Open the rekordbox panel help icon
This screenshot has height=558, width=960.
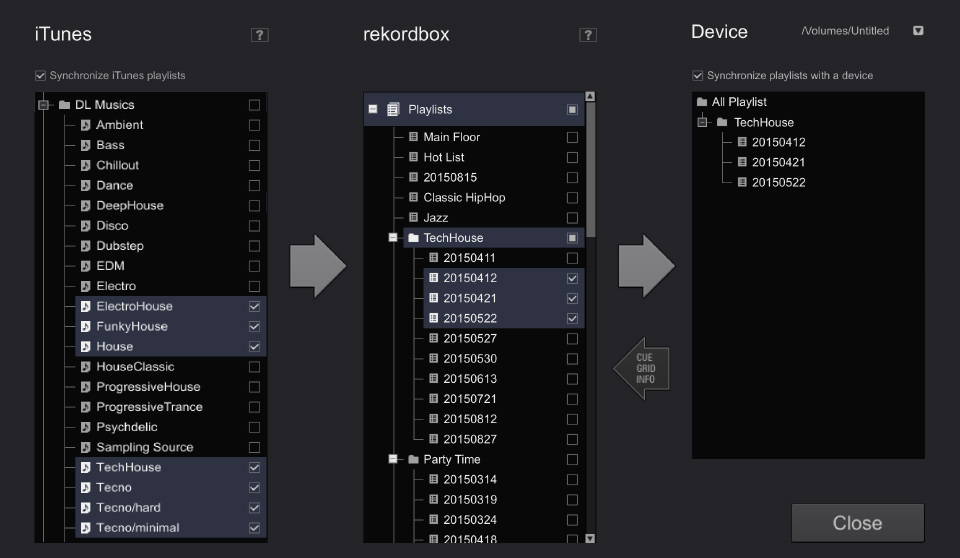pos(588,35)
